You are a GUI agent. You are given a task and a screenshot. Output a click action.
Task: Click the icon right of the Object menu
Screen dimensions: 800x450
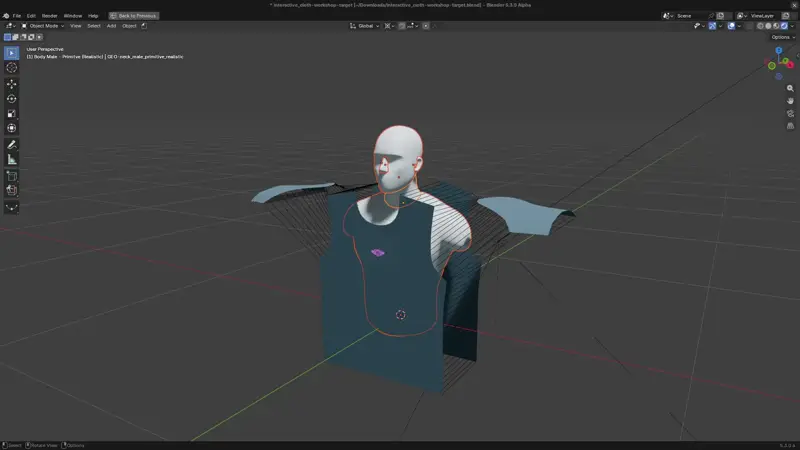144,26
